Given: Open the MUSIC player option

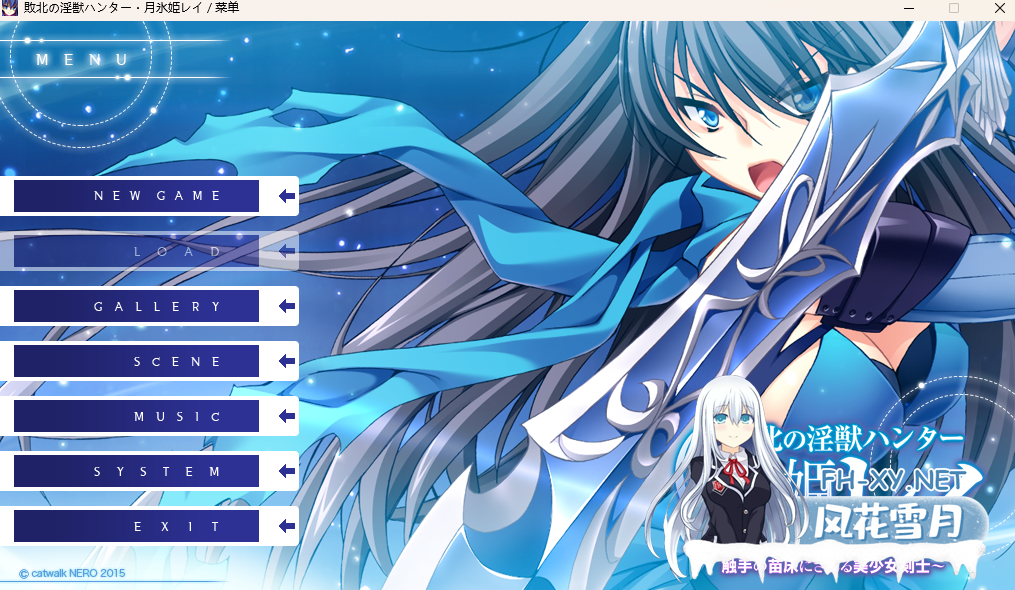Looking at the screenshot, I should click(x=137, y=416).
